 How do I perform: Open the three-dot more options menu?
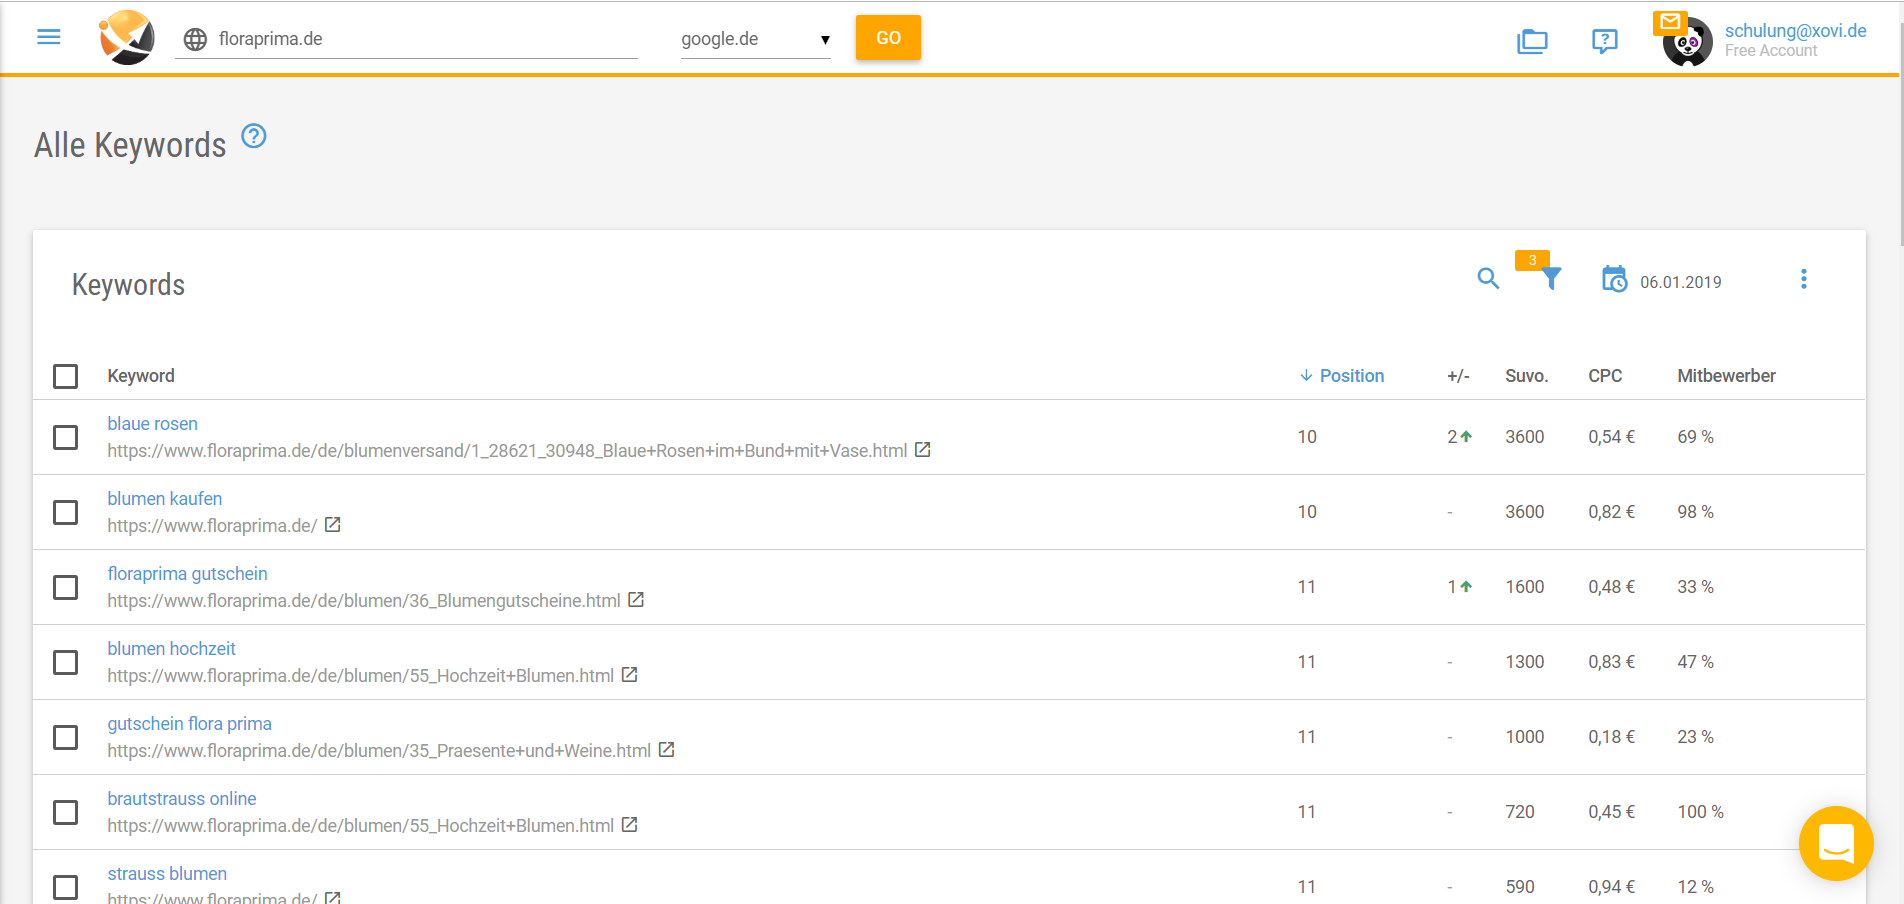click(1804, 279)
